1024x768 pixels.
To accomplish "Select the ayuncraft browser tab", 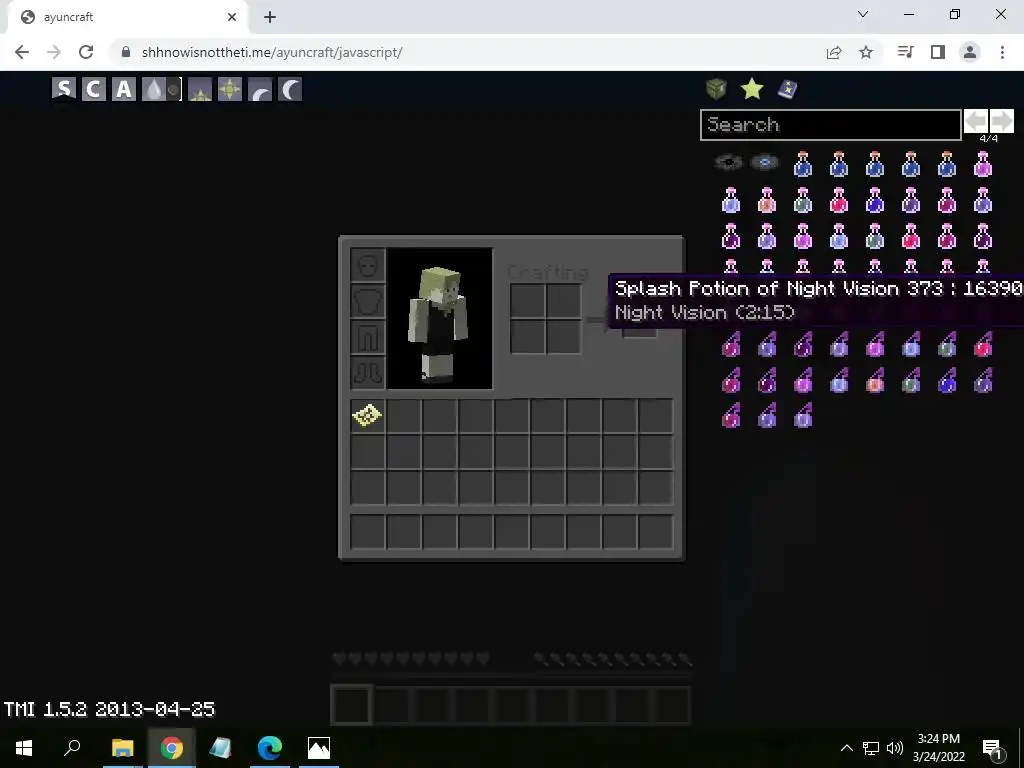I will (127, 17).
